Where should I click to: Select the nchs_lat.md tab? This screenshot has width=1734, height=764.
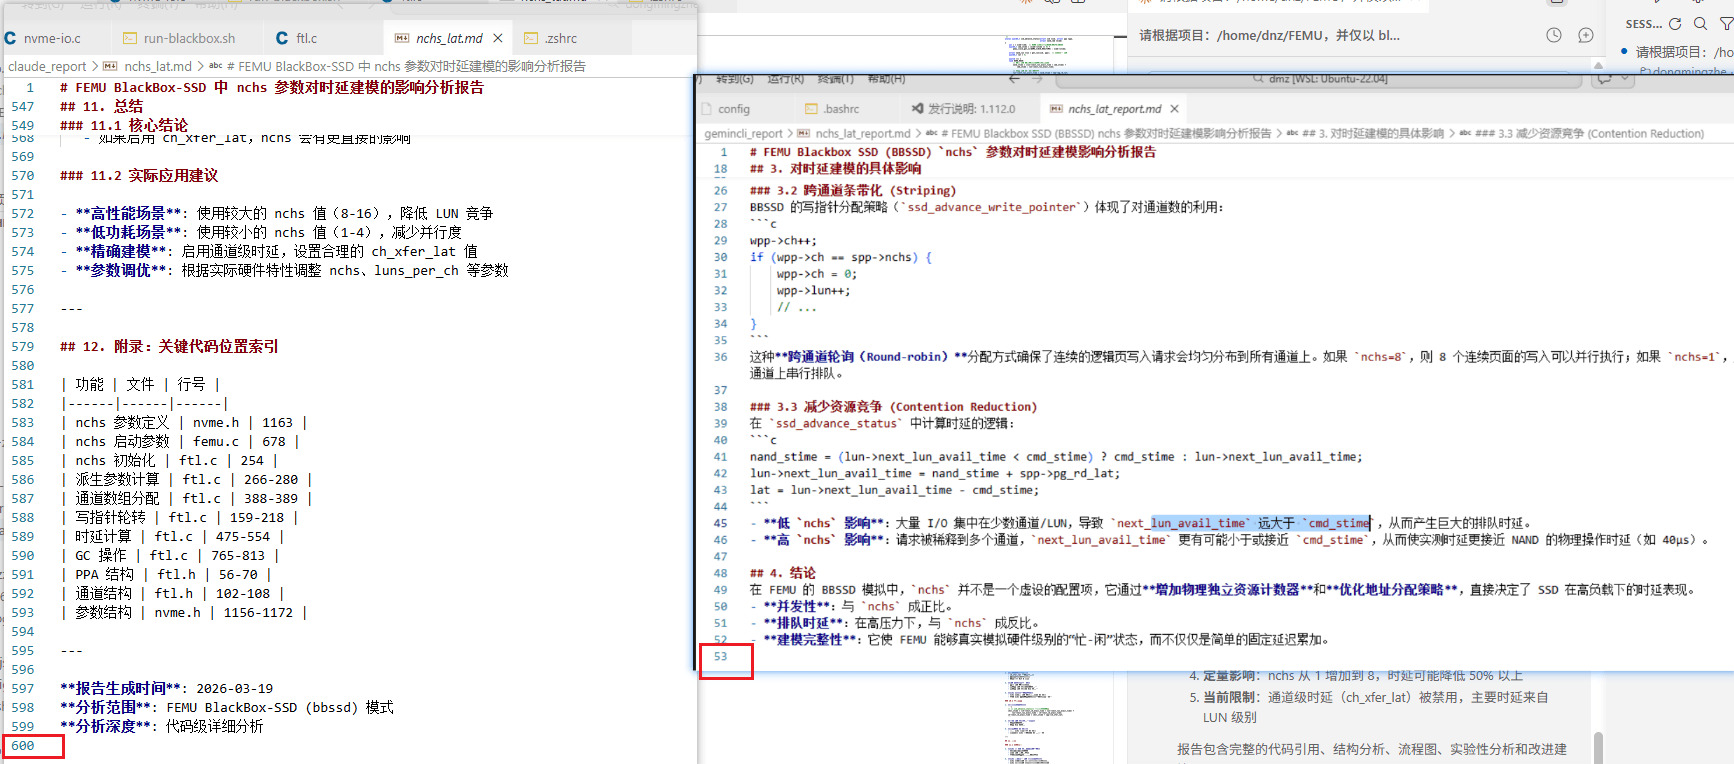click(x=449, y=38)
